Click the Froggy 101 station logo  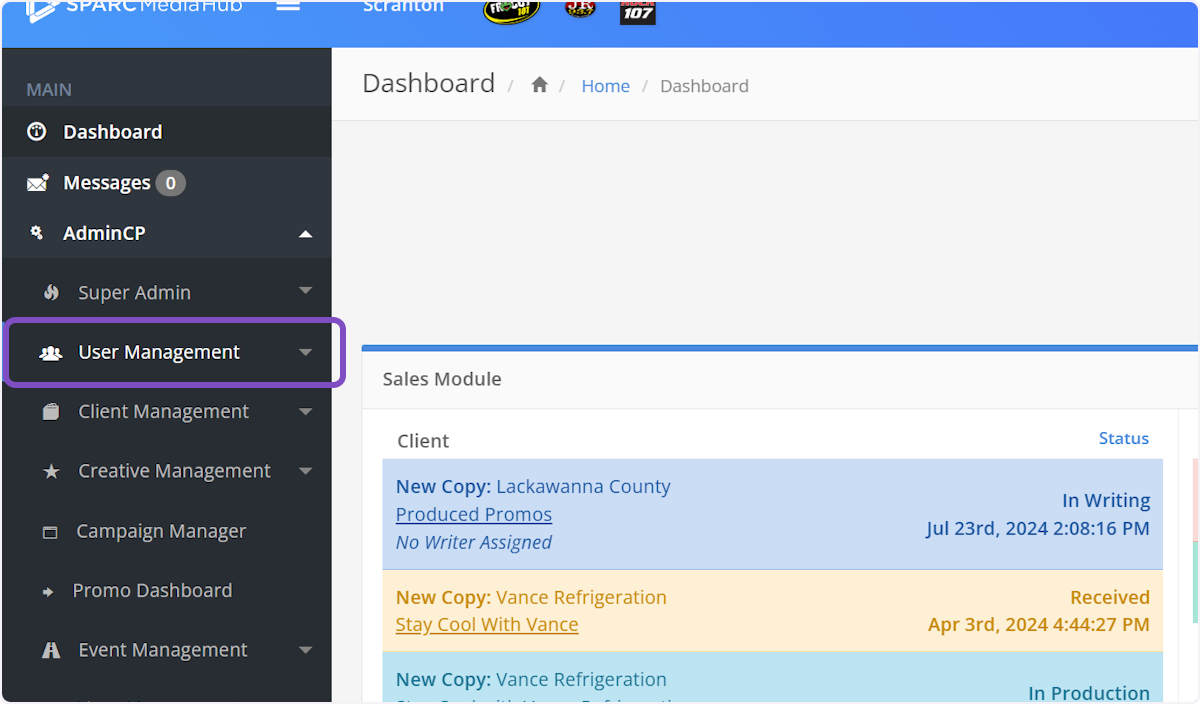(x=511, y=10)
